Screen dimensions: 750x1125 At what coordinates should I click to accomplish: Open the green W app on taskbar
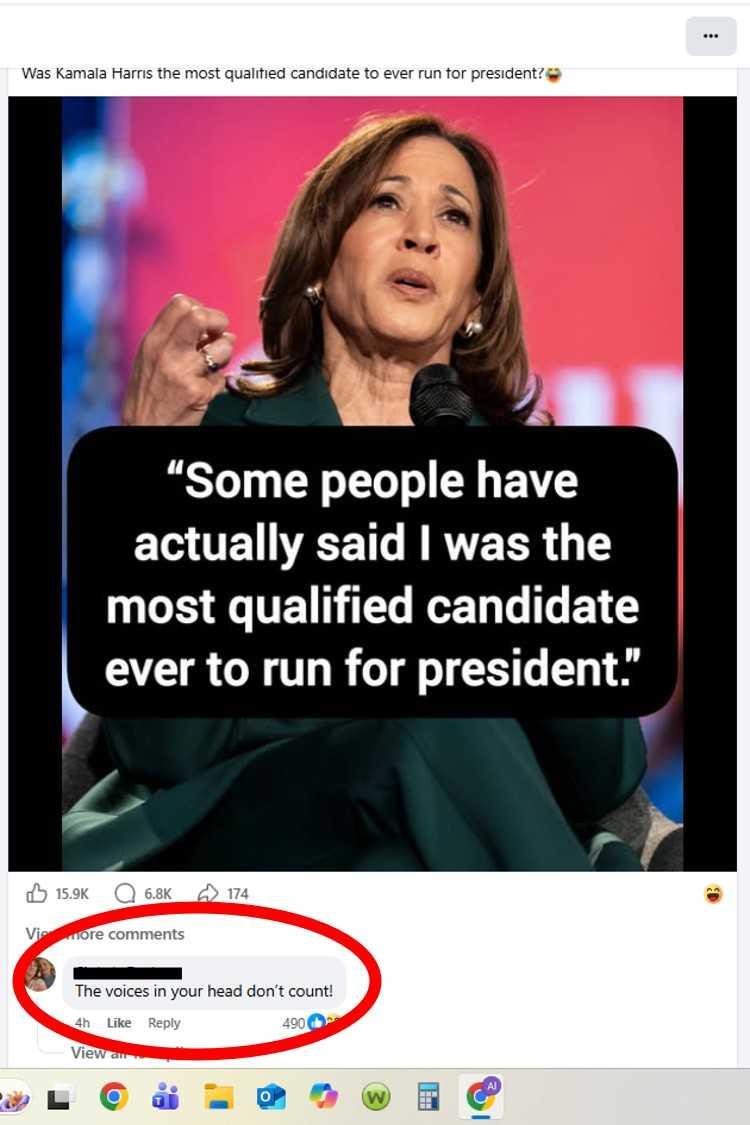(376, 1097)
